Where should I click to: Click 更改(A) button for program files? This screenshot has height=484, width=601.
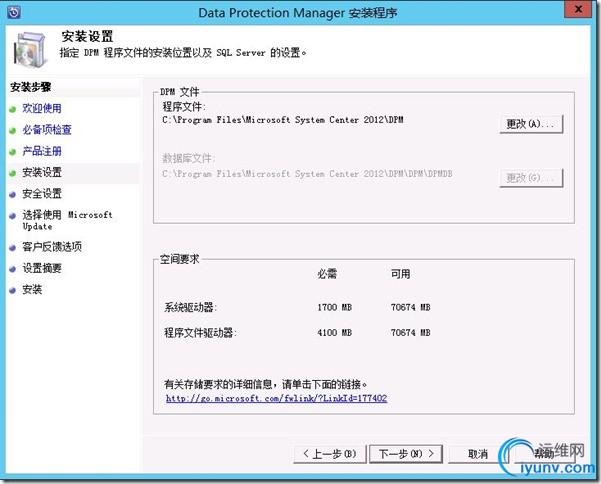531,124
